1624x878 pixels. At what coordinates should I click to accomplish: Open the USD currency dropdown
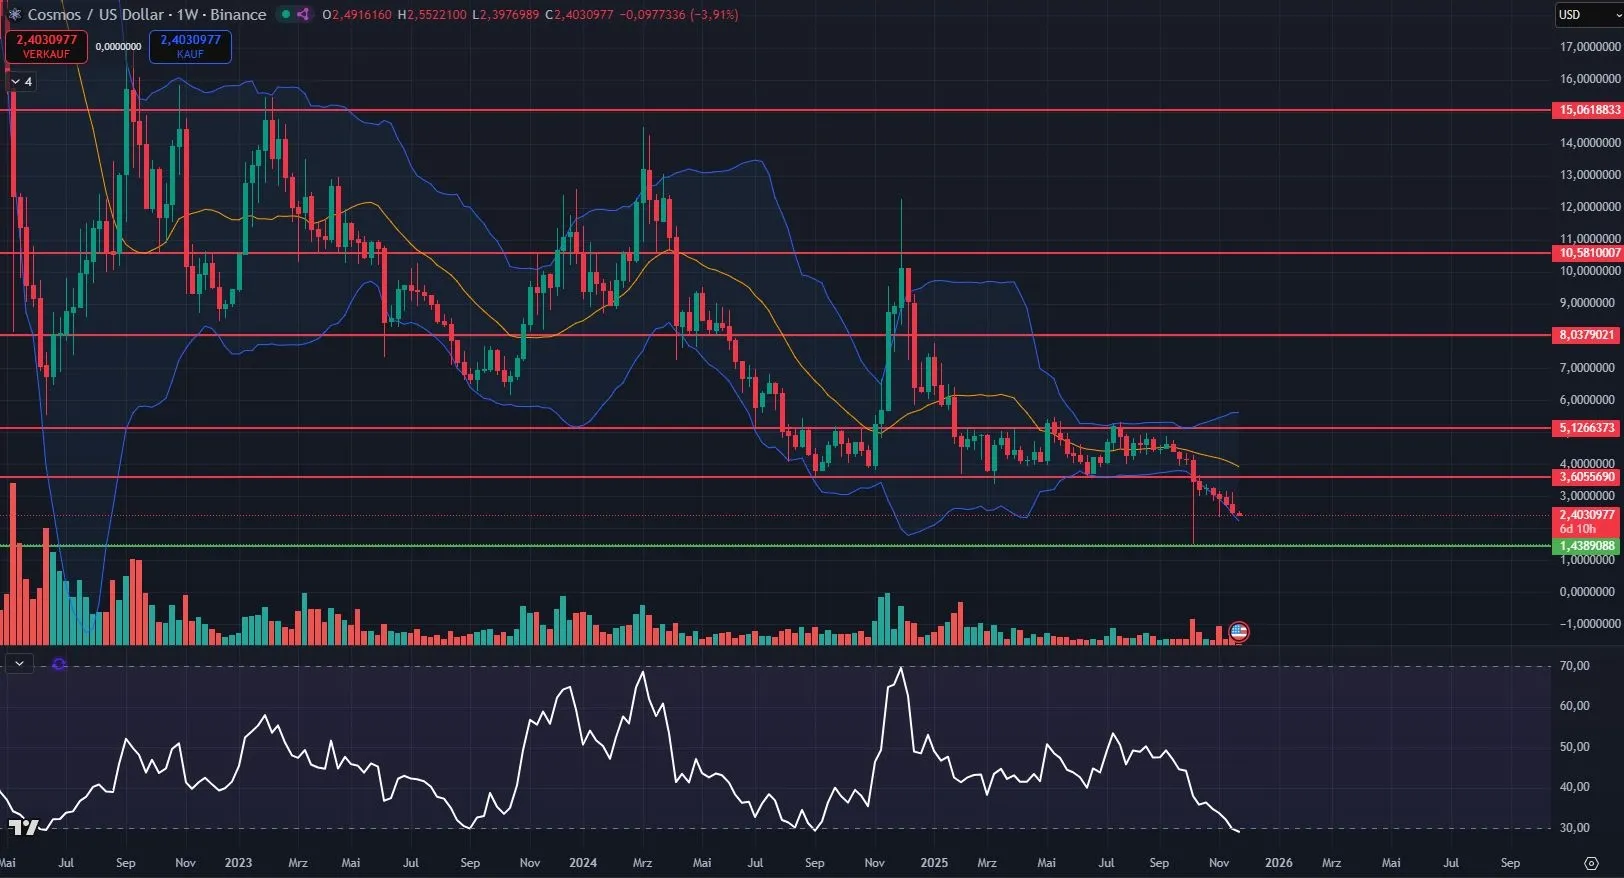coord(1586,15)
